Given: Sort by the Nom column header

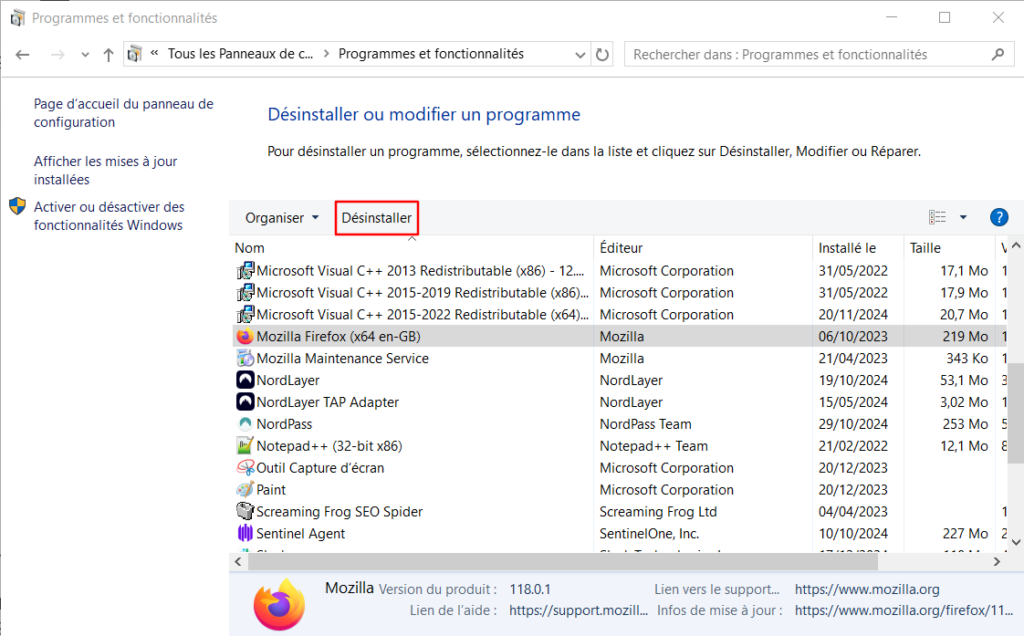Looking at the screenshot, I should coord(249,248).
